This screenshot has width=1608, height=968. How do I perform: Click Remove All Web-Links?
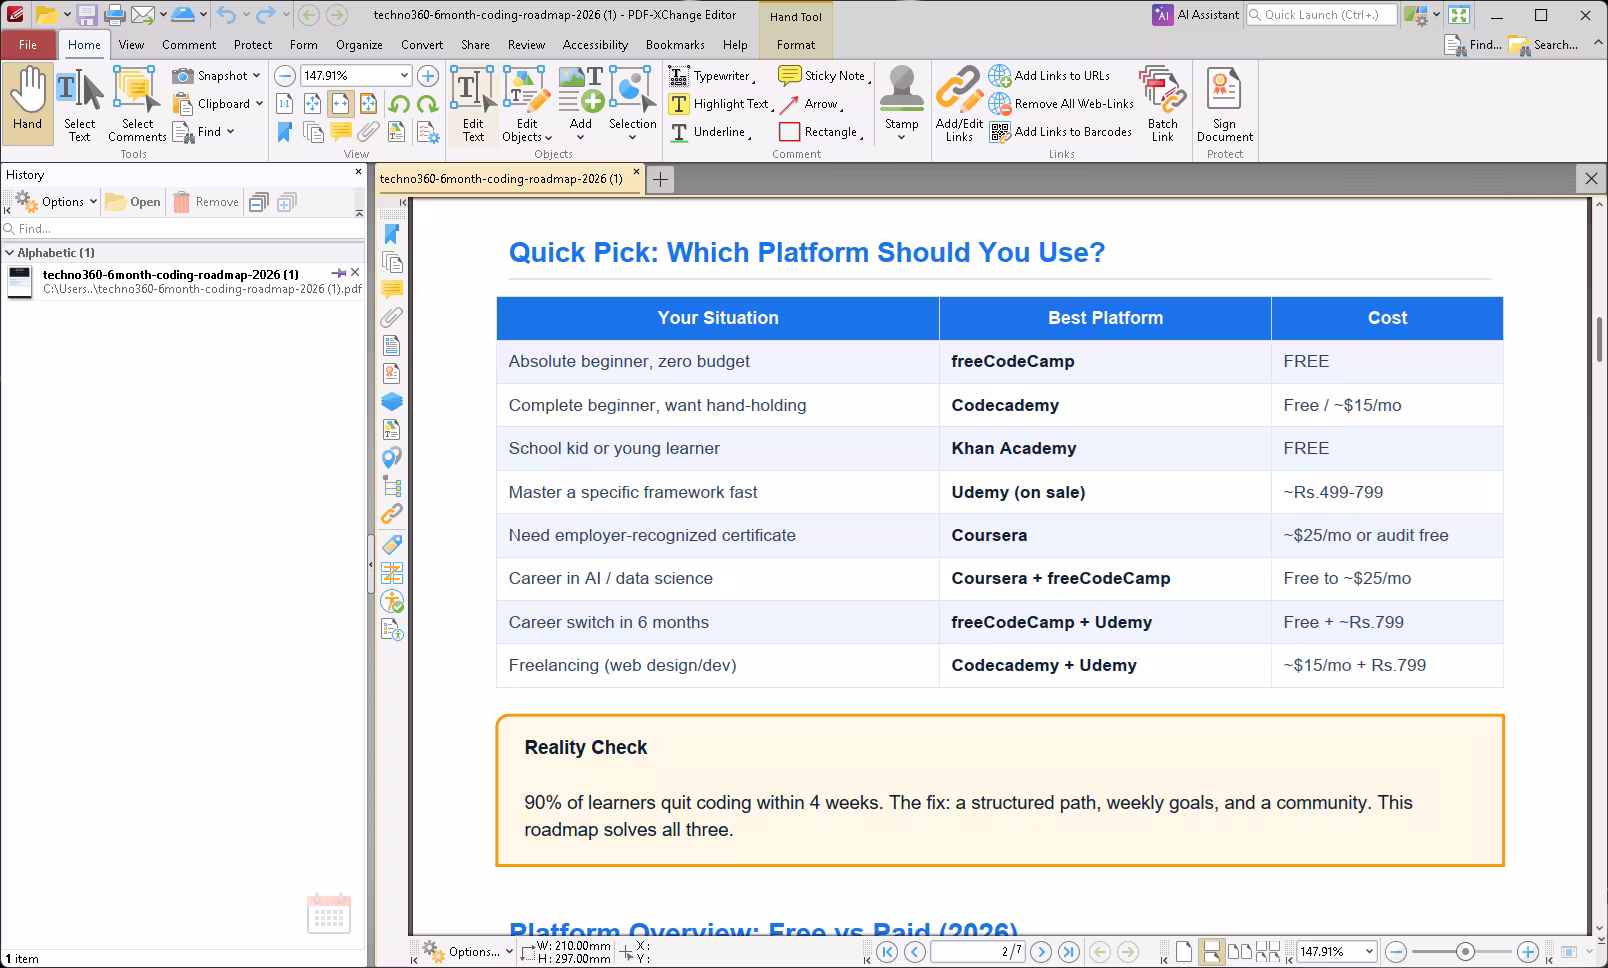(1062, 104)
